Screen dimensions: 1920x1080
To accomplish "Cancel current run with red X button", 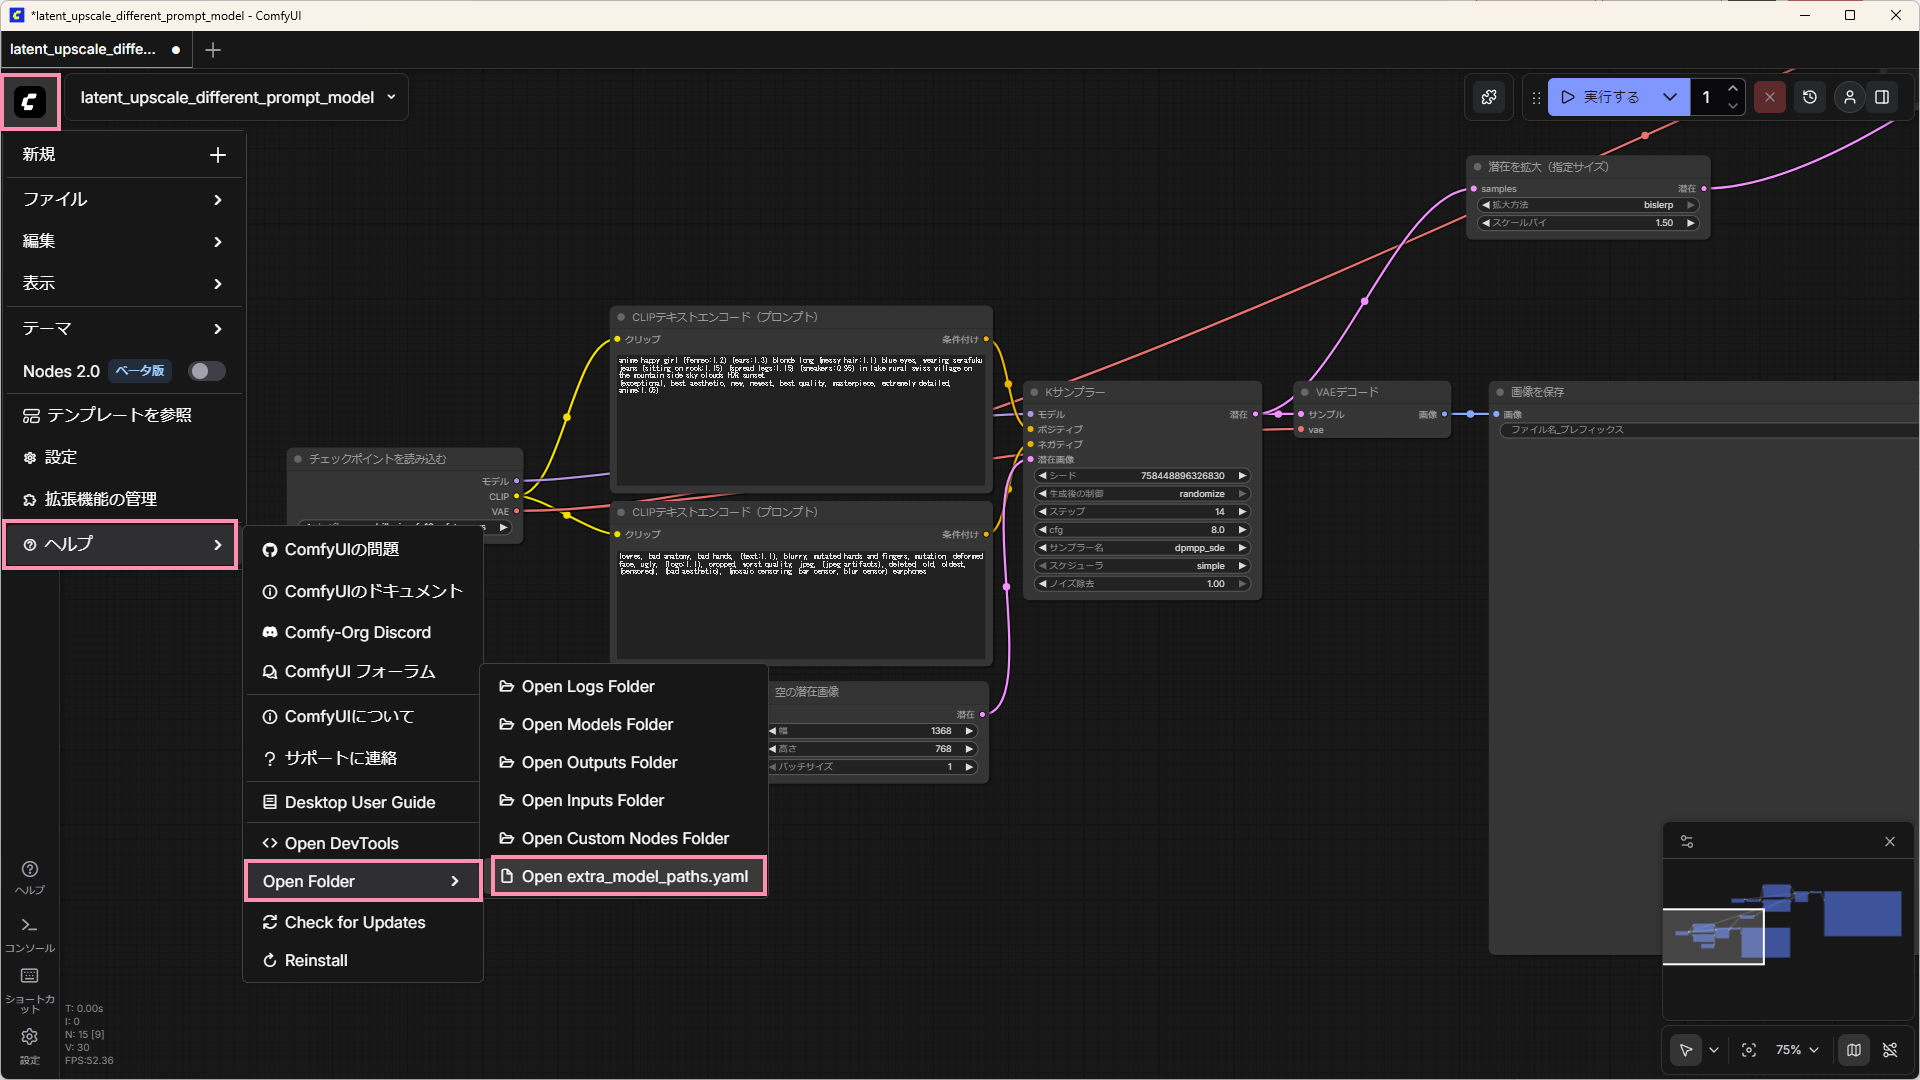I will click(x=1769, y=97).
